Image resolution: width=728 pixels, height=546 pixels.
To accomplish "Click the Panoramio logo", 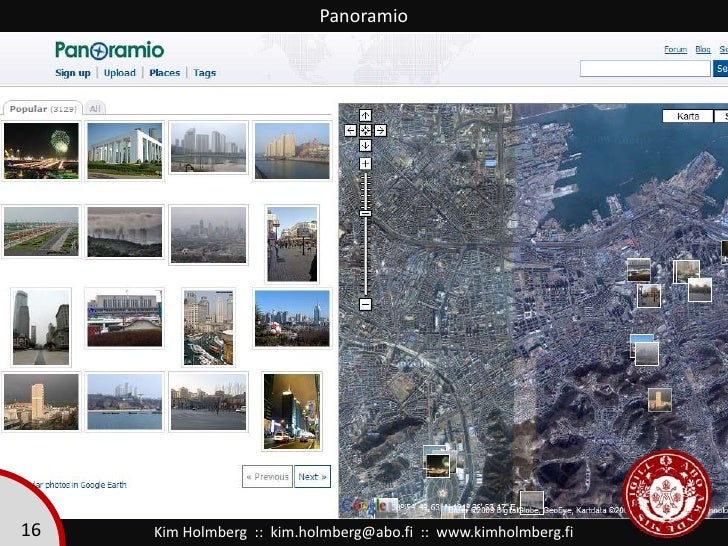I will point(109,50).
